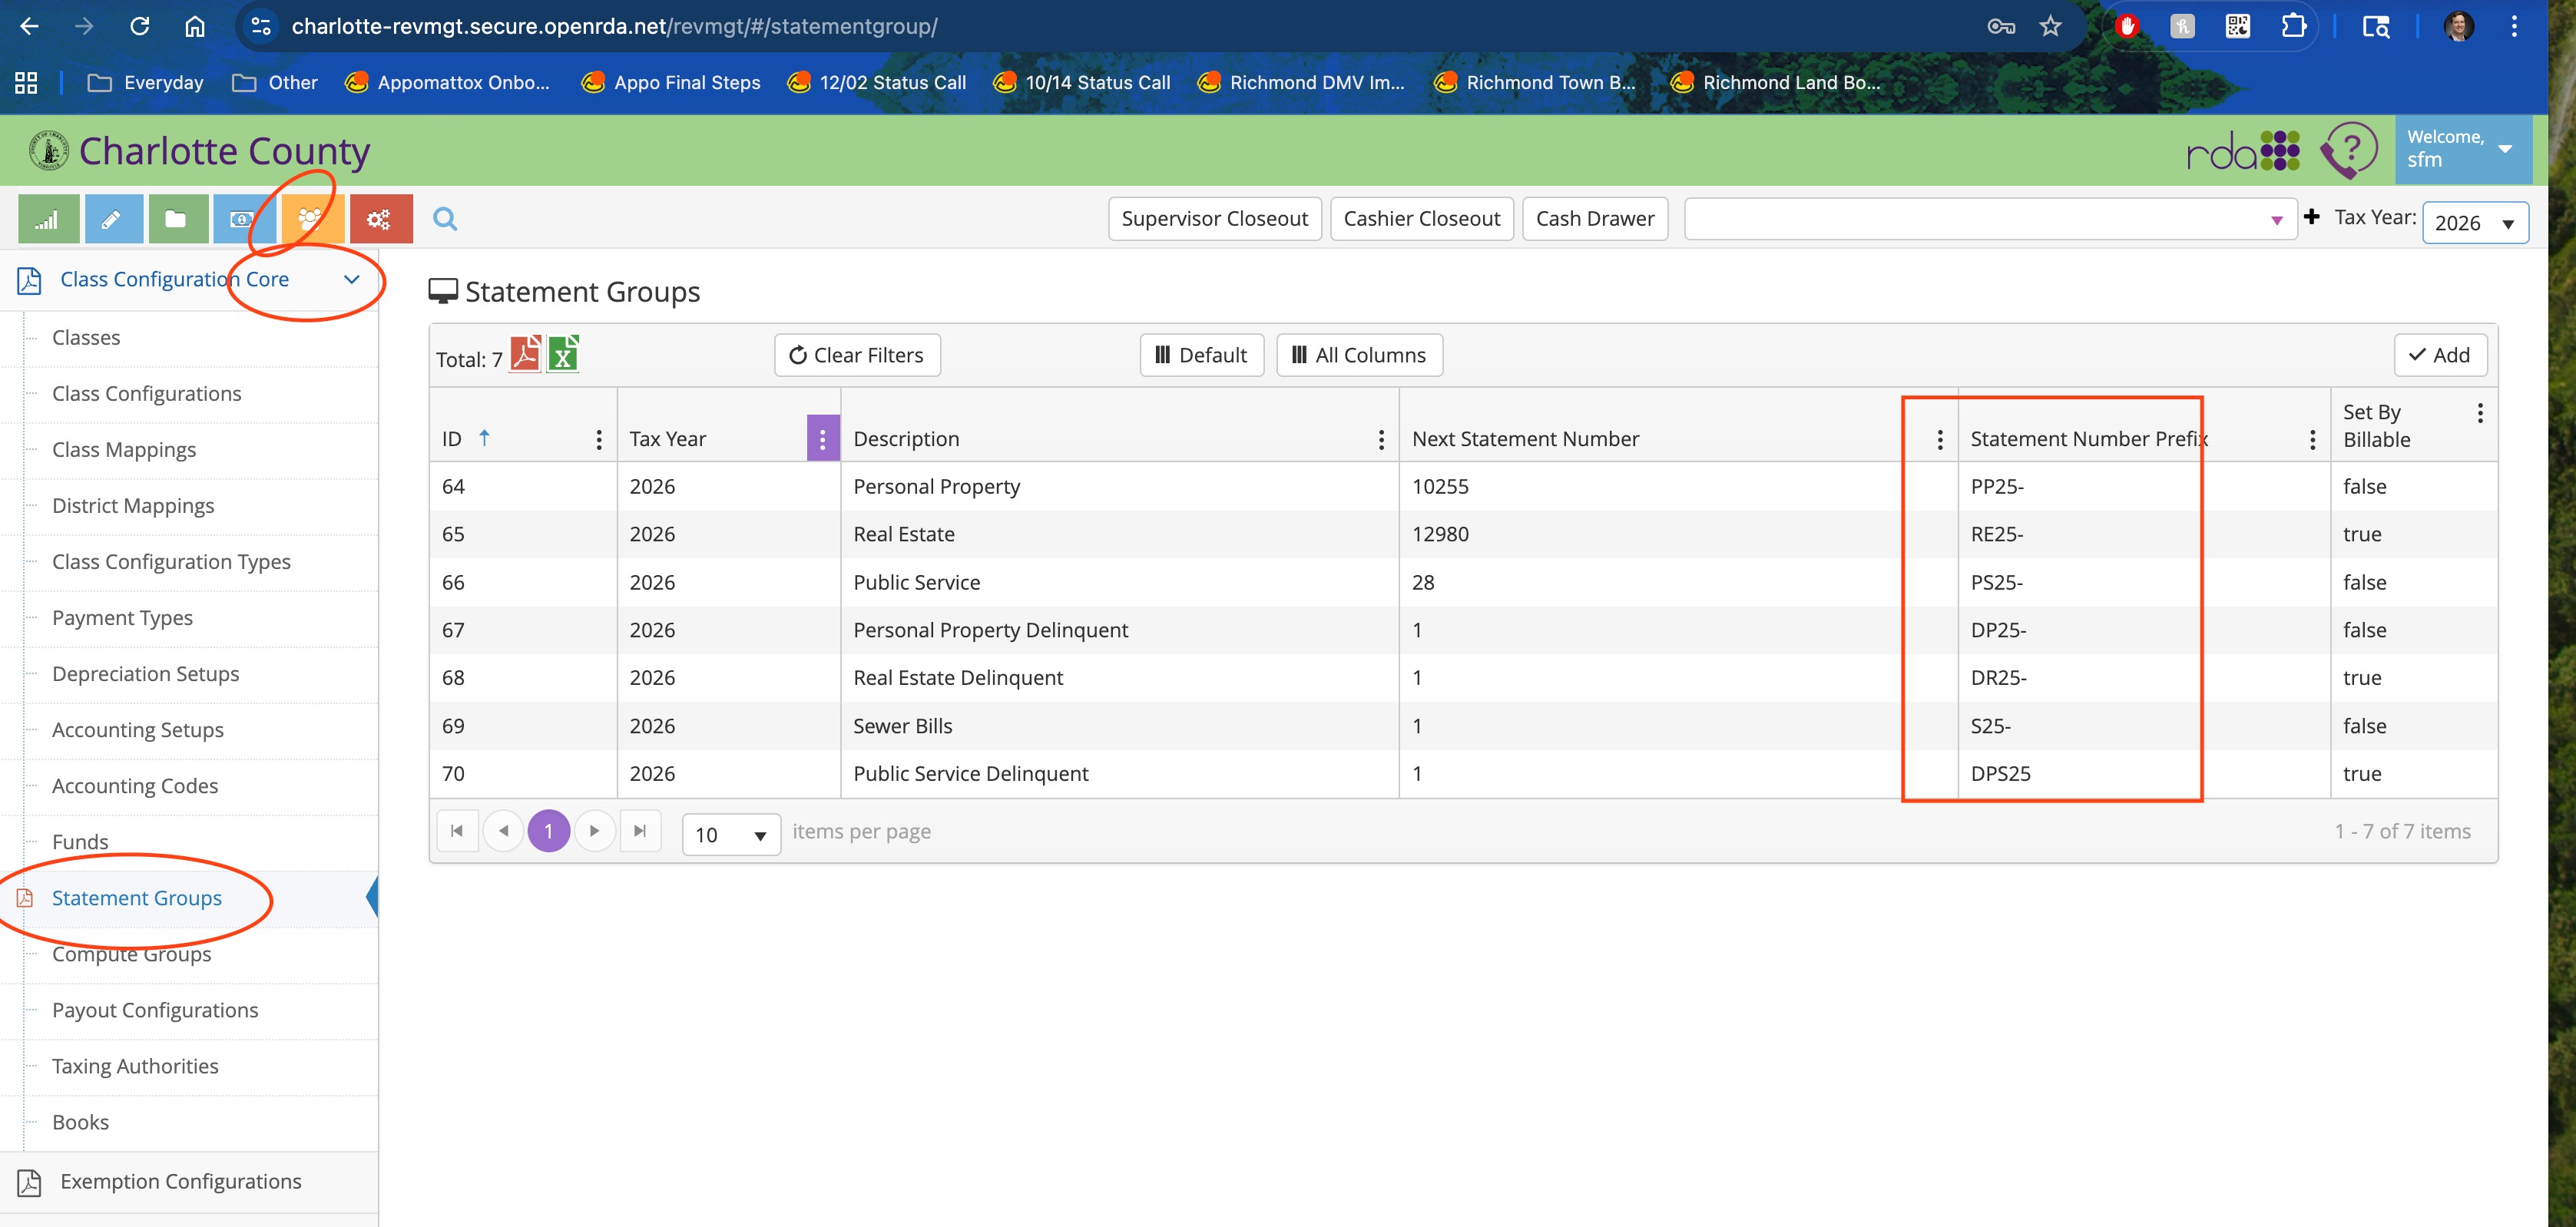Screen dimensions: 2576x1227
Task: Open the green folder toolbar icon
Action: click(176, 219)
